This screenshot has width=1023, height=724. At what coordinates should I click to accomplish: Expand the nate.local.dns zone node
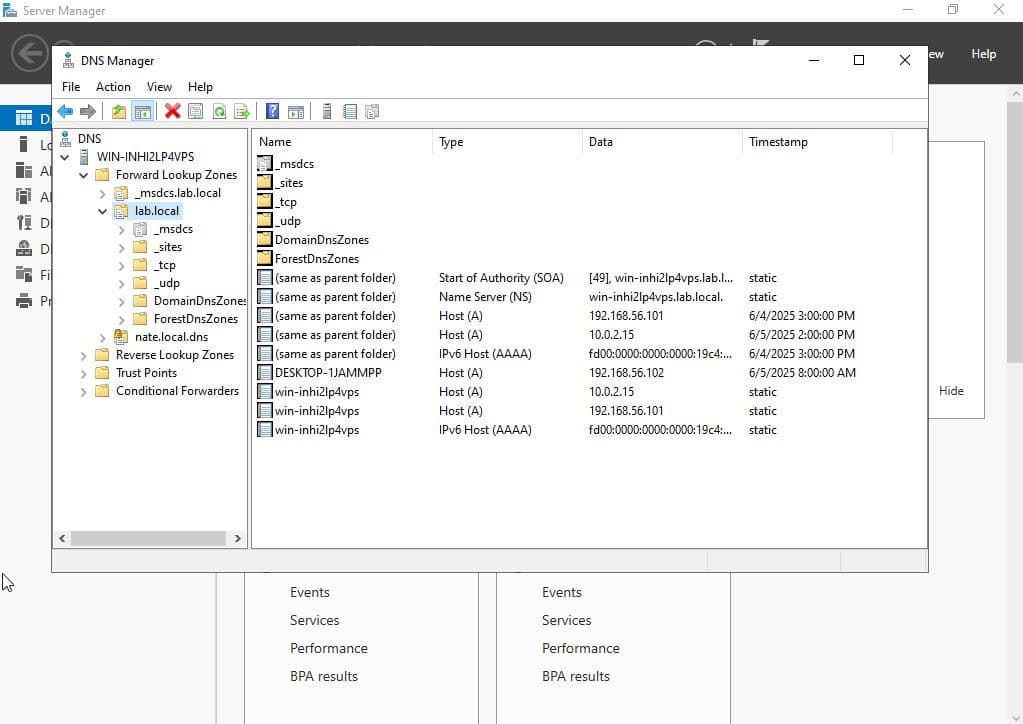tap(103, 338)
